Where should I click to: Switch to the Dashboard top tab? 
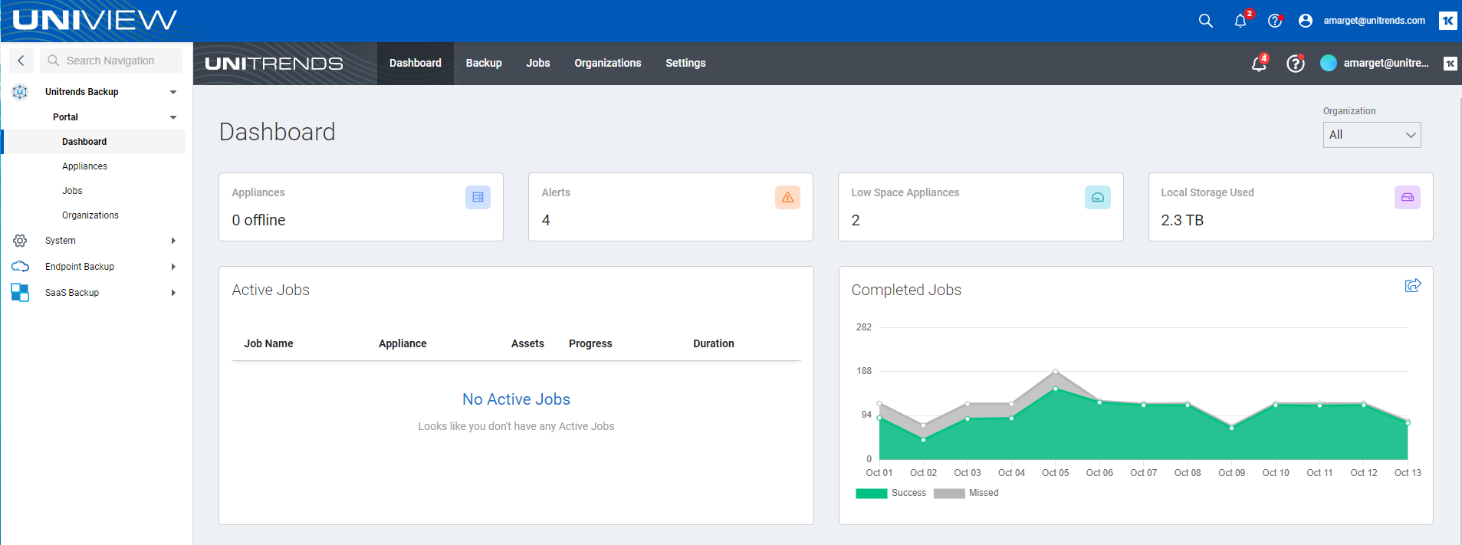click(x=415, y=63)
